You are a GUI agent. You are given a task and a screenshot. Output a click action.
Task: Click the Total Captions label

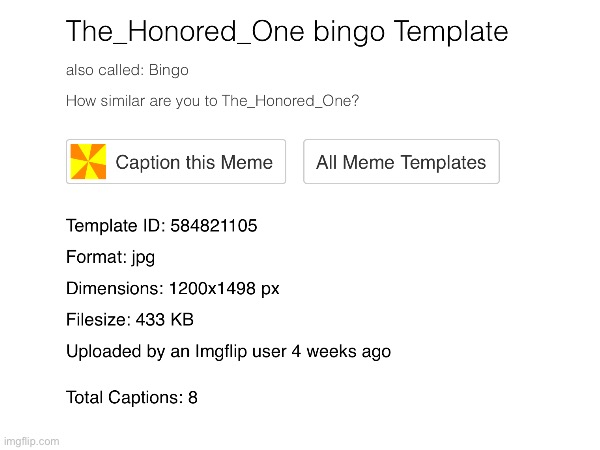125,397
